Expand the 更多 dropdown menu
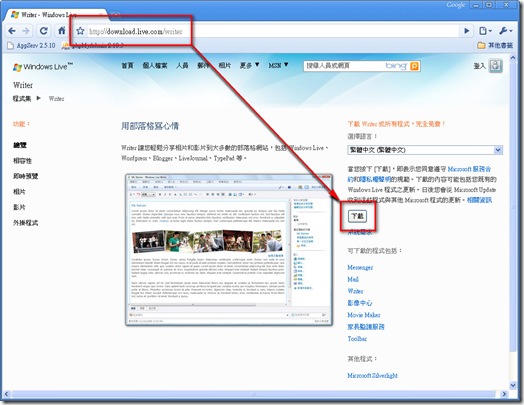This screenshot has height=405, width=524. 249,65
